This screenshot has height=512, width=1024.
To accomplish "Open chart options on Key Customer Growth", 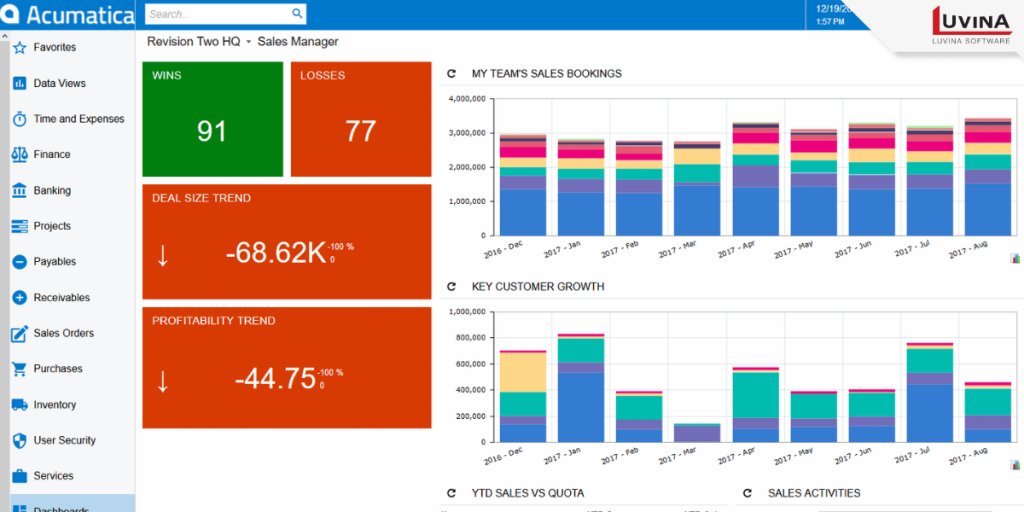I will coord(1015,465).
